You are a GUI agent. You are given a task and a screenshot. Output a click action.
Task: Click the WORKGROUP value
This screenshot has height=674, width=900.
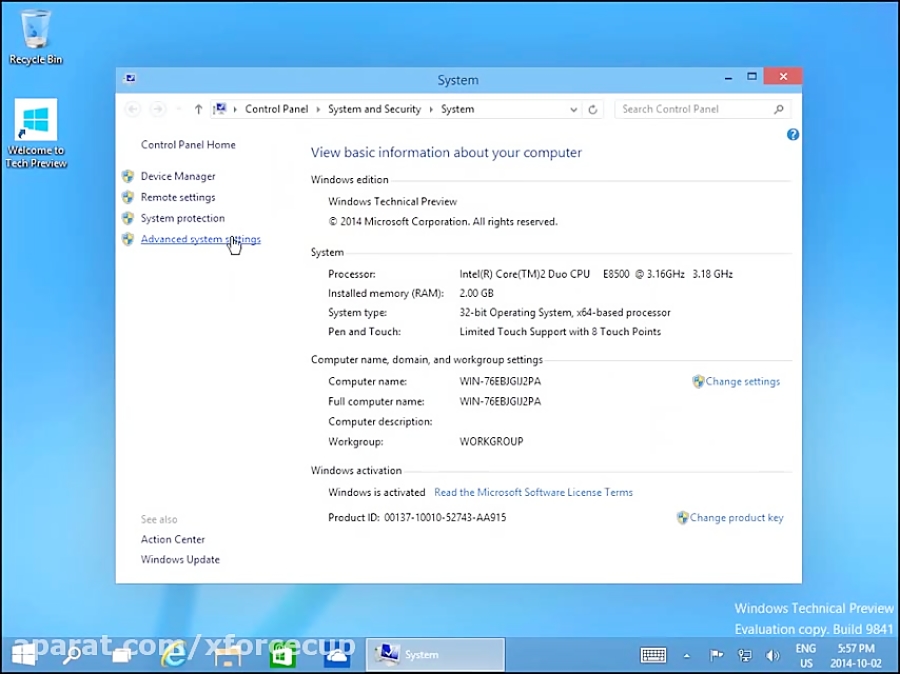click(x=491, y=442)
